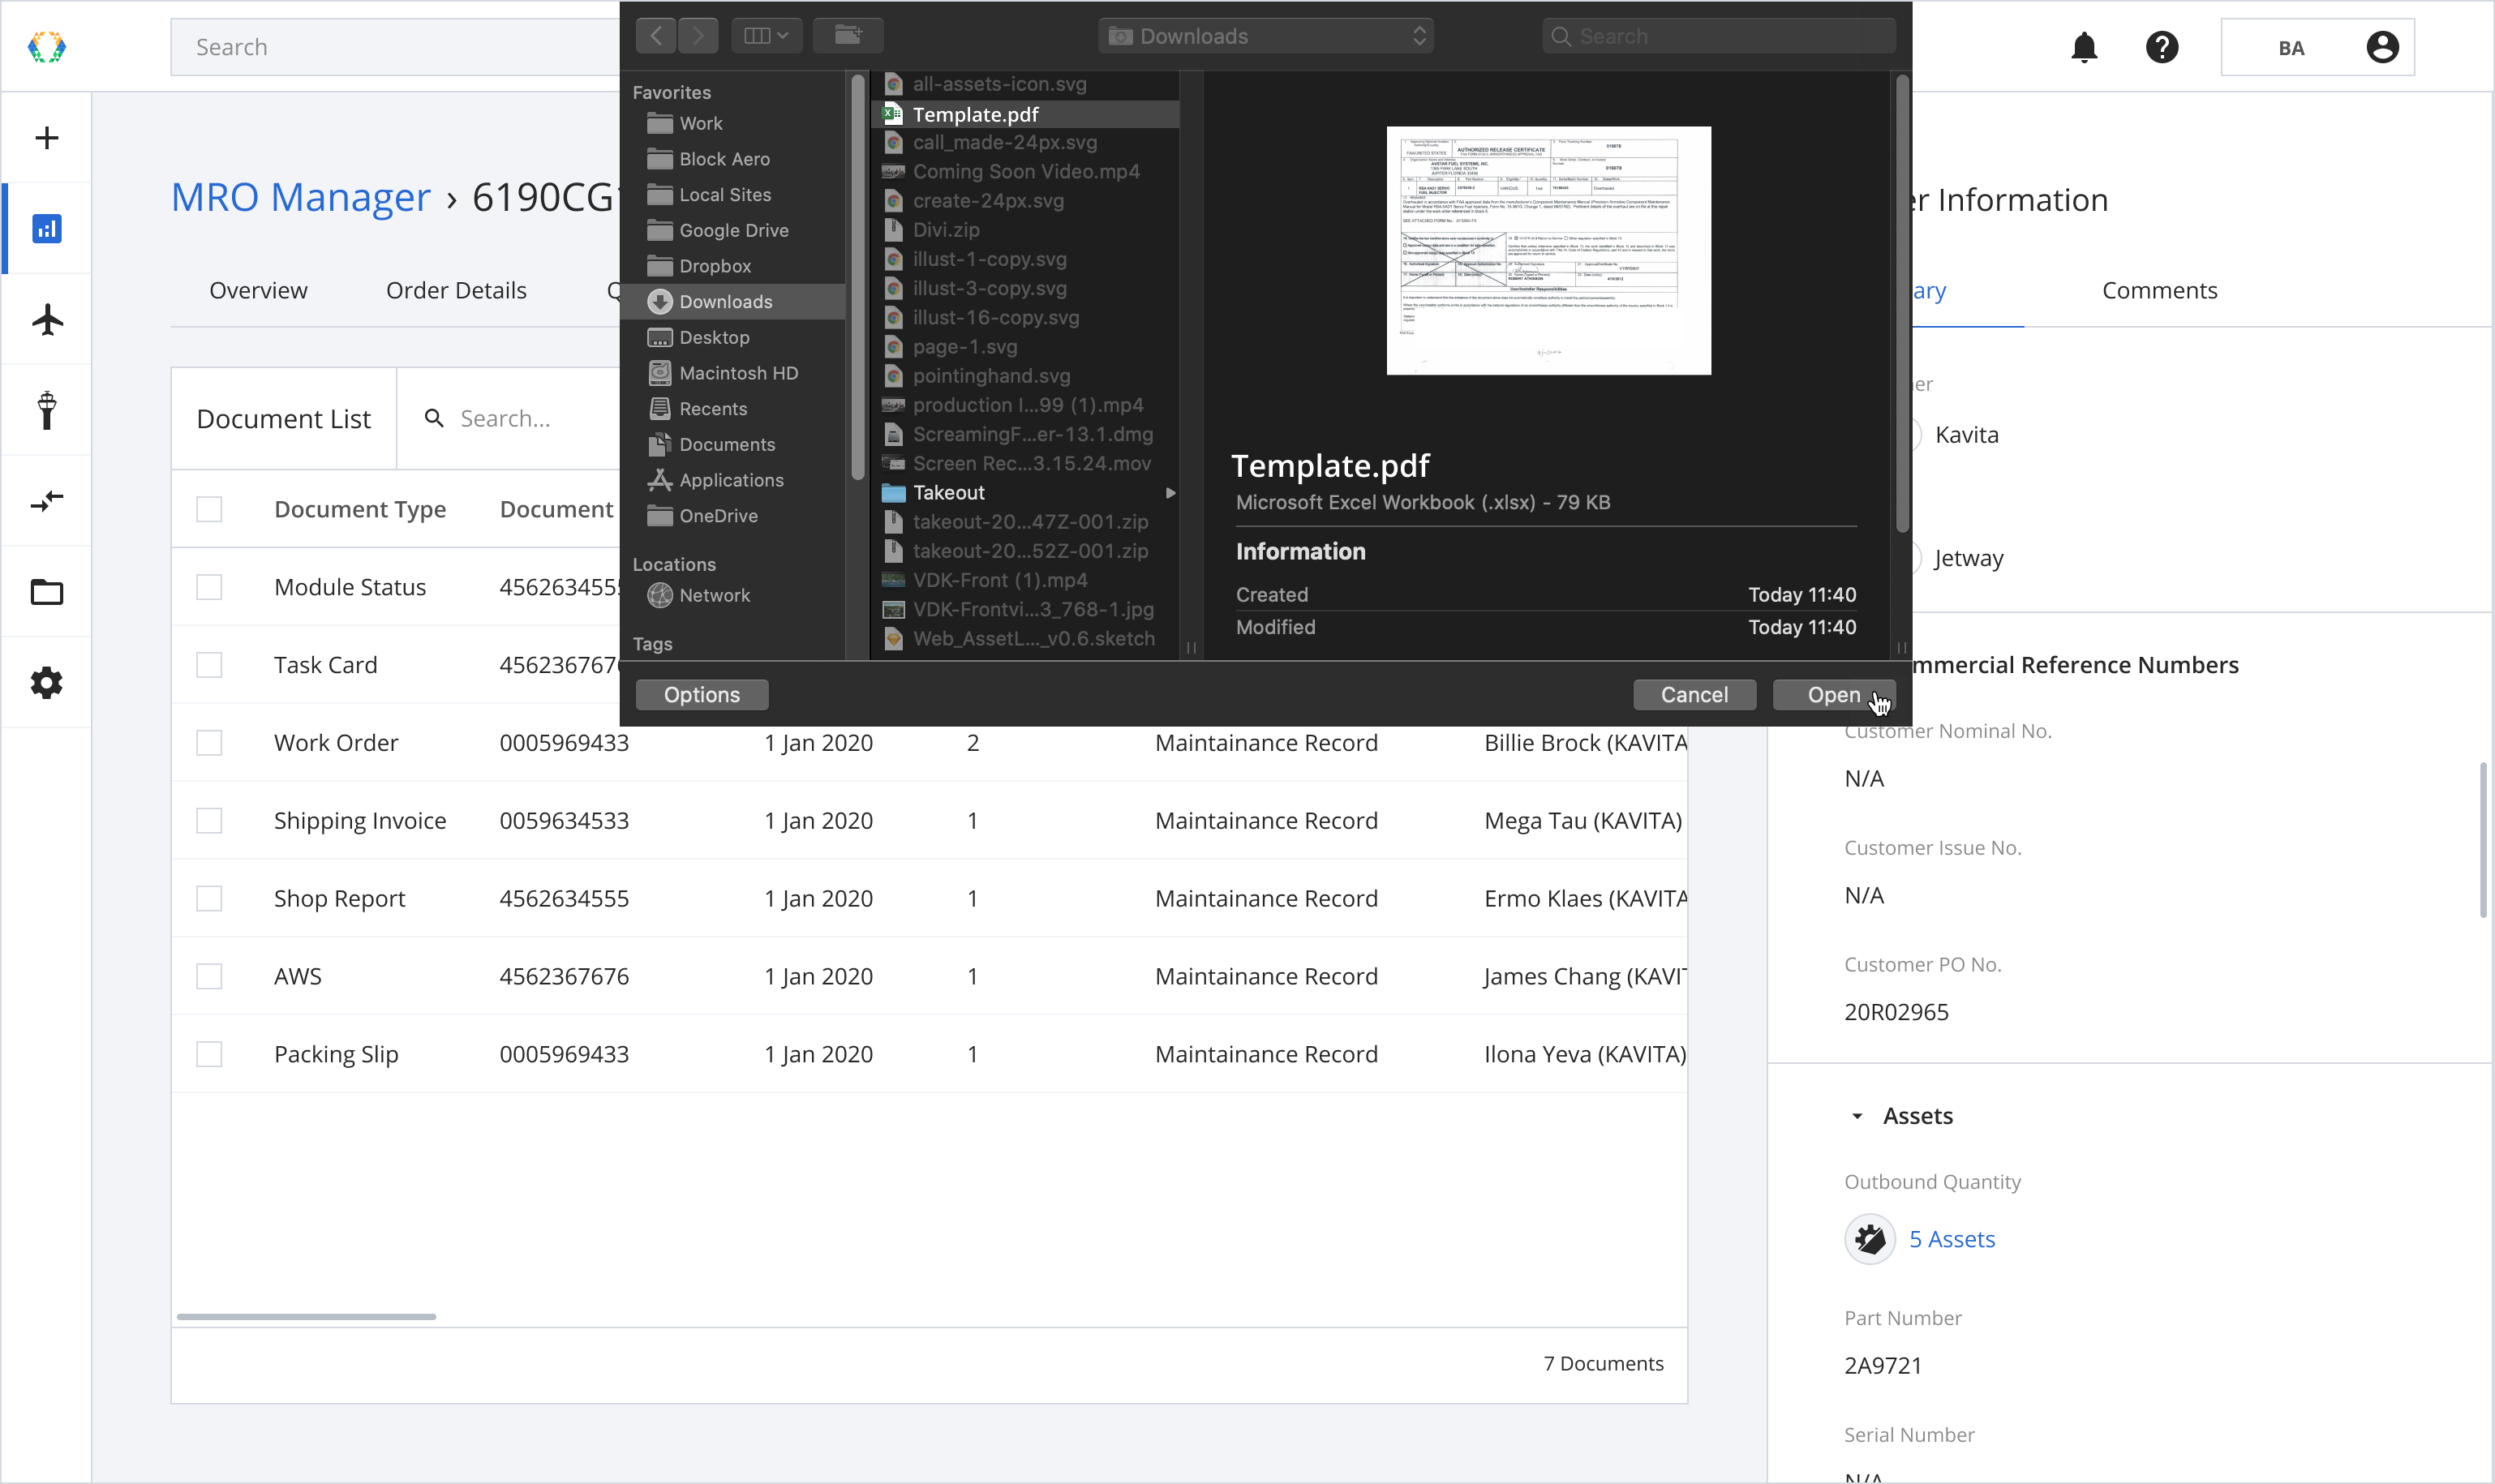The width and height of the screenshot is (2495, 1484).
Task: Click the Options button in file dialog
Action: (x=702, y=695)
